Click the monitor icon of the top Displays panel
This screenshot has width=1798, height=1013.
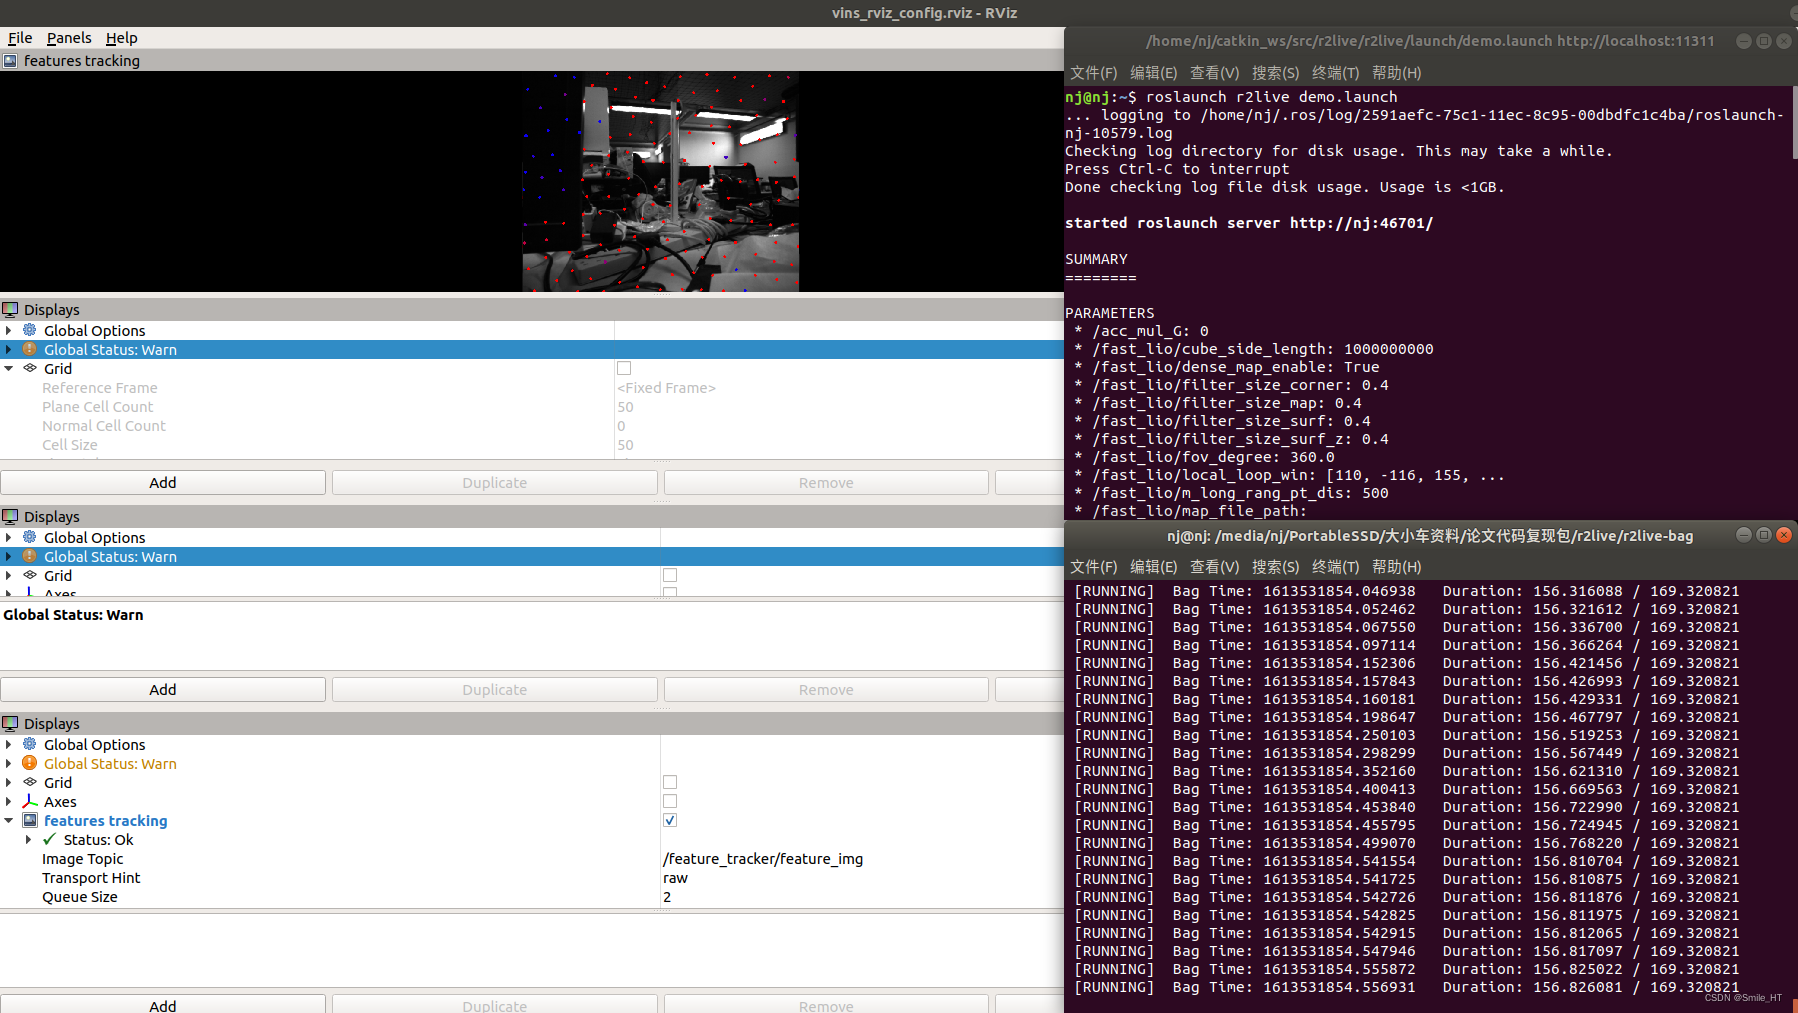point(10,310)
